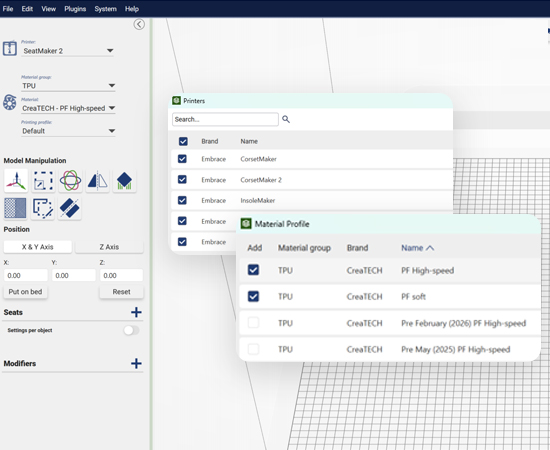Click the Z position input field

coord(121,275)
